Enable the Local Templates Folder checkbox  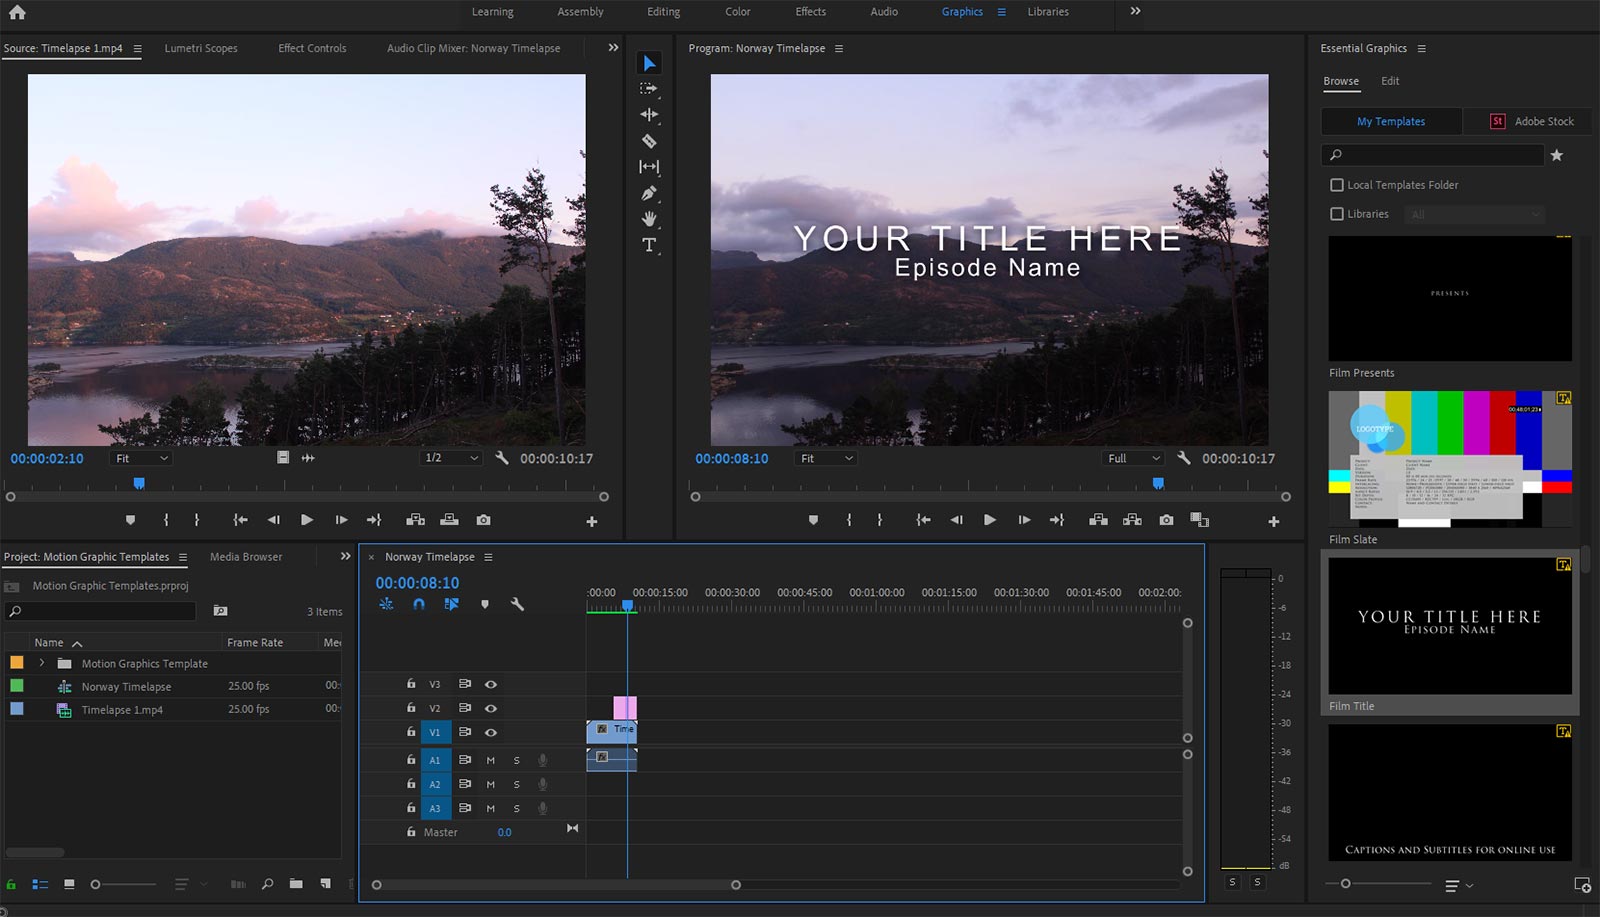1337,185
